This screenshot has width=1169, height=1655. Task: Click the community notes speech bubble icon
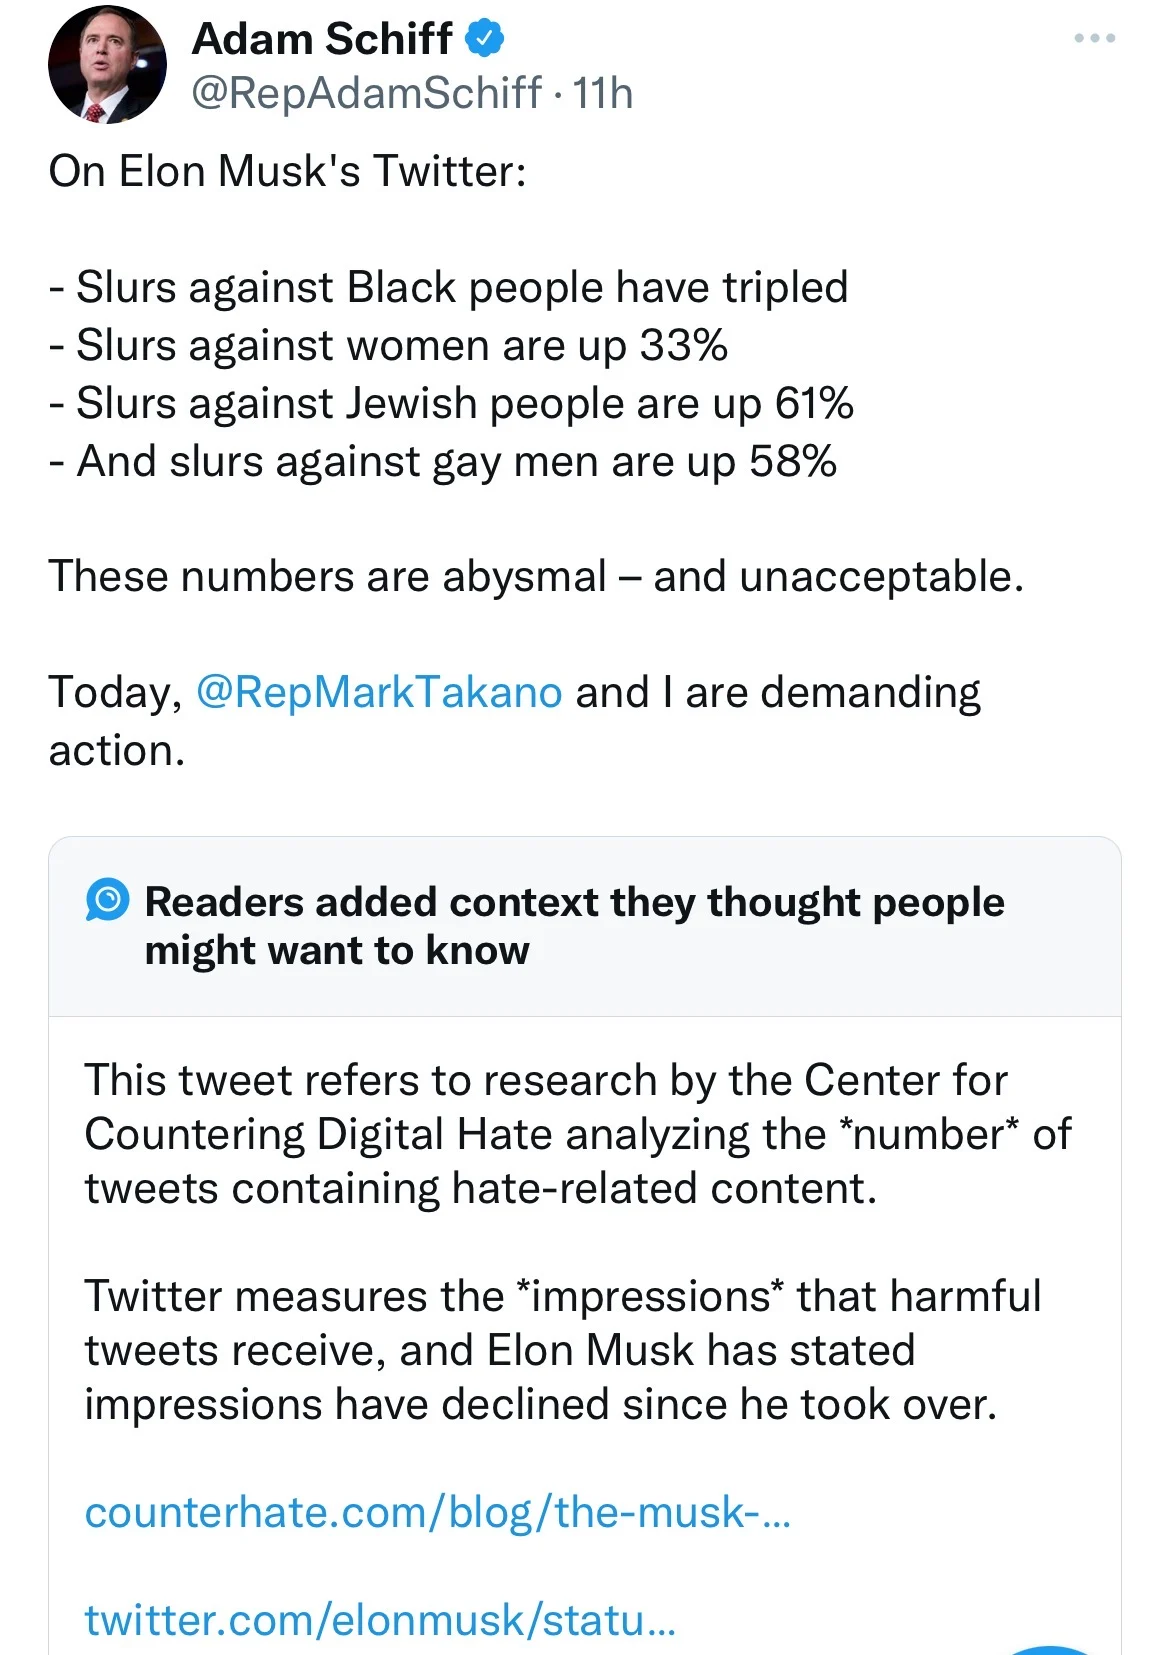108,901
